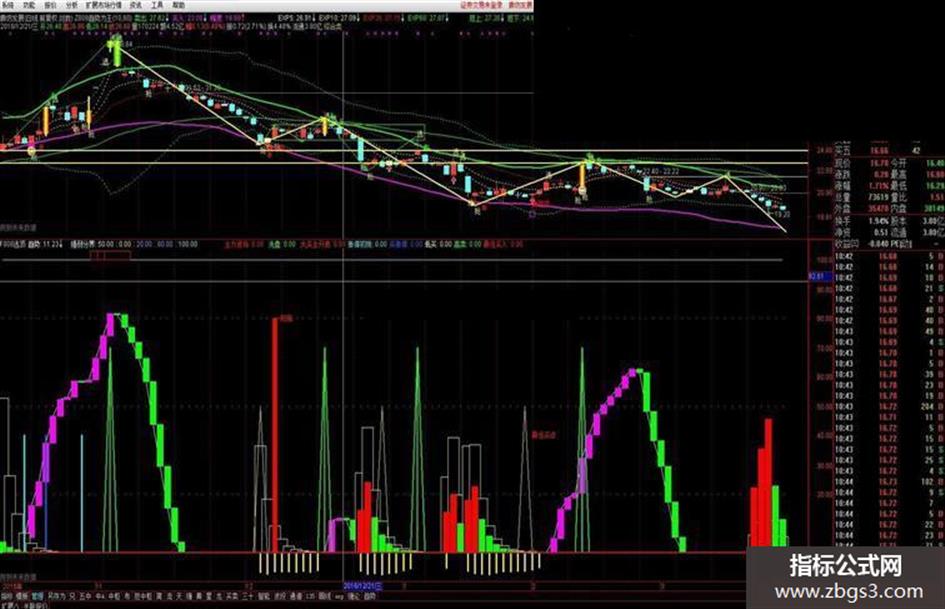
Task: Click the 总量 label in quote panel
Action: [x=842, y=197]
